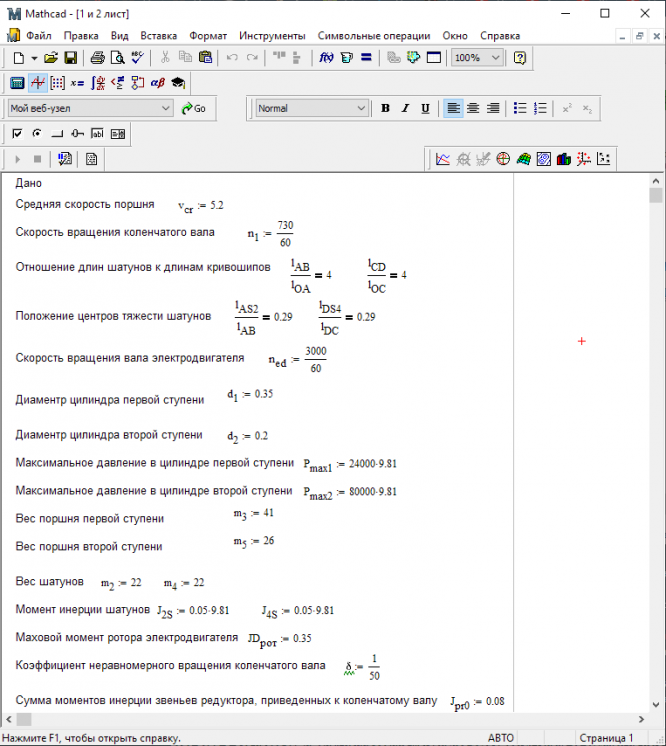
Task: Insert a polar plot
Action: [x=503, y=159]
